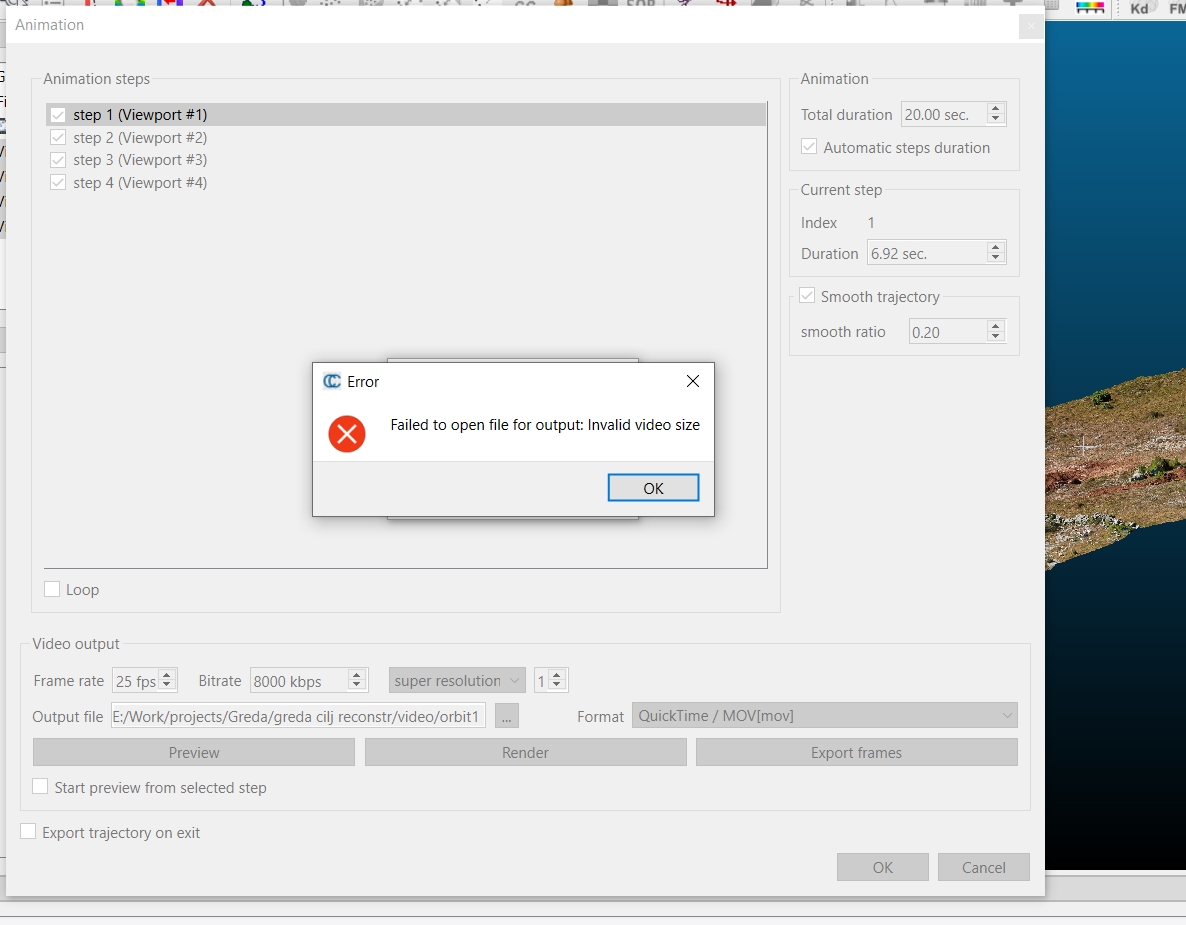
Task: Click OK in the Animation dialog
Action: tap(883, 868)
